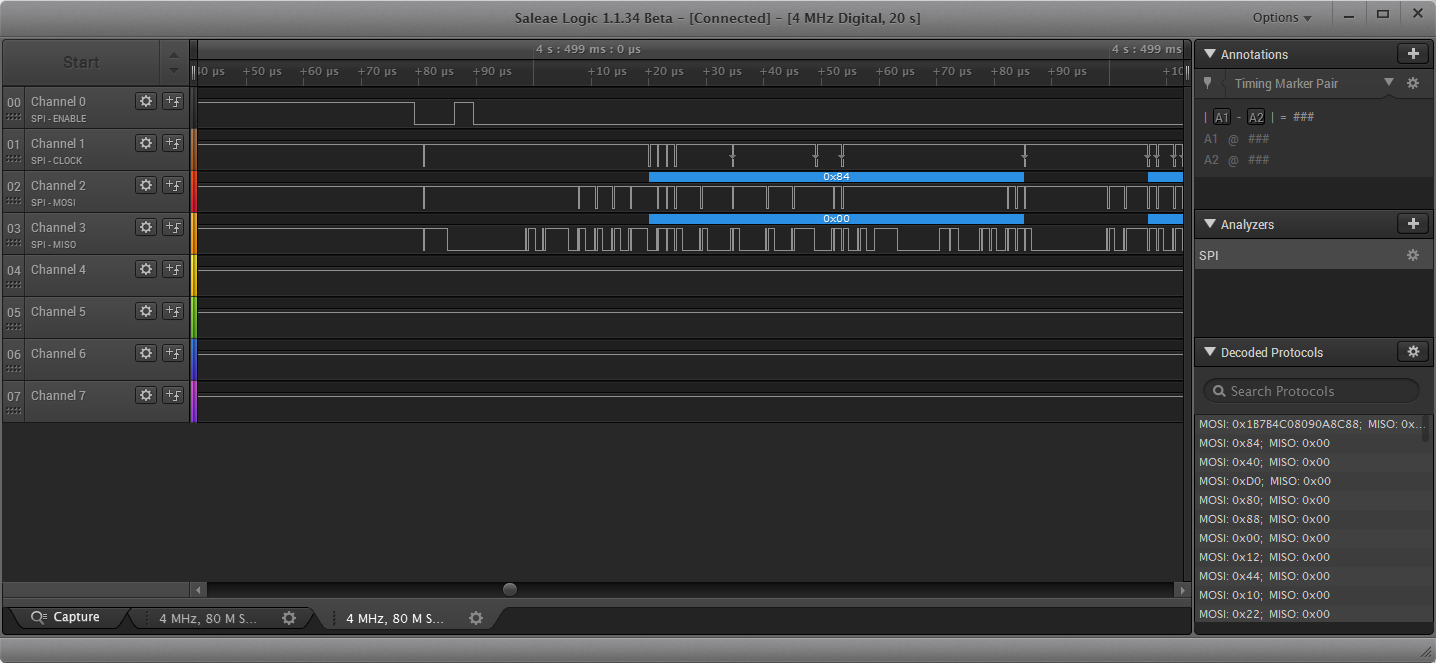
Task: Open Channel 6 settings gear
Action: point(146,353)
